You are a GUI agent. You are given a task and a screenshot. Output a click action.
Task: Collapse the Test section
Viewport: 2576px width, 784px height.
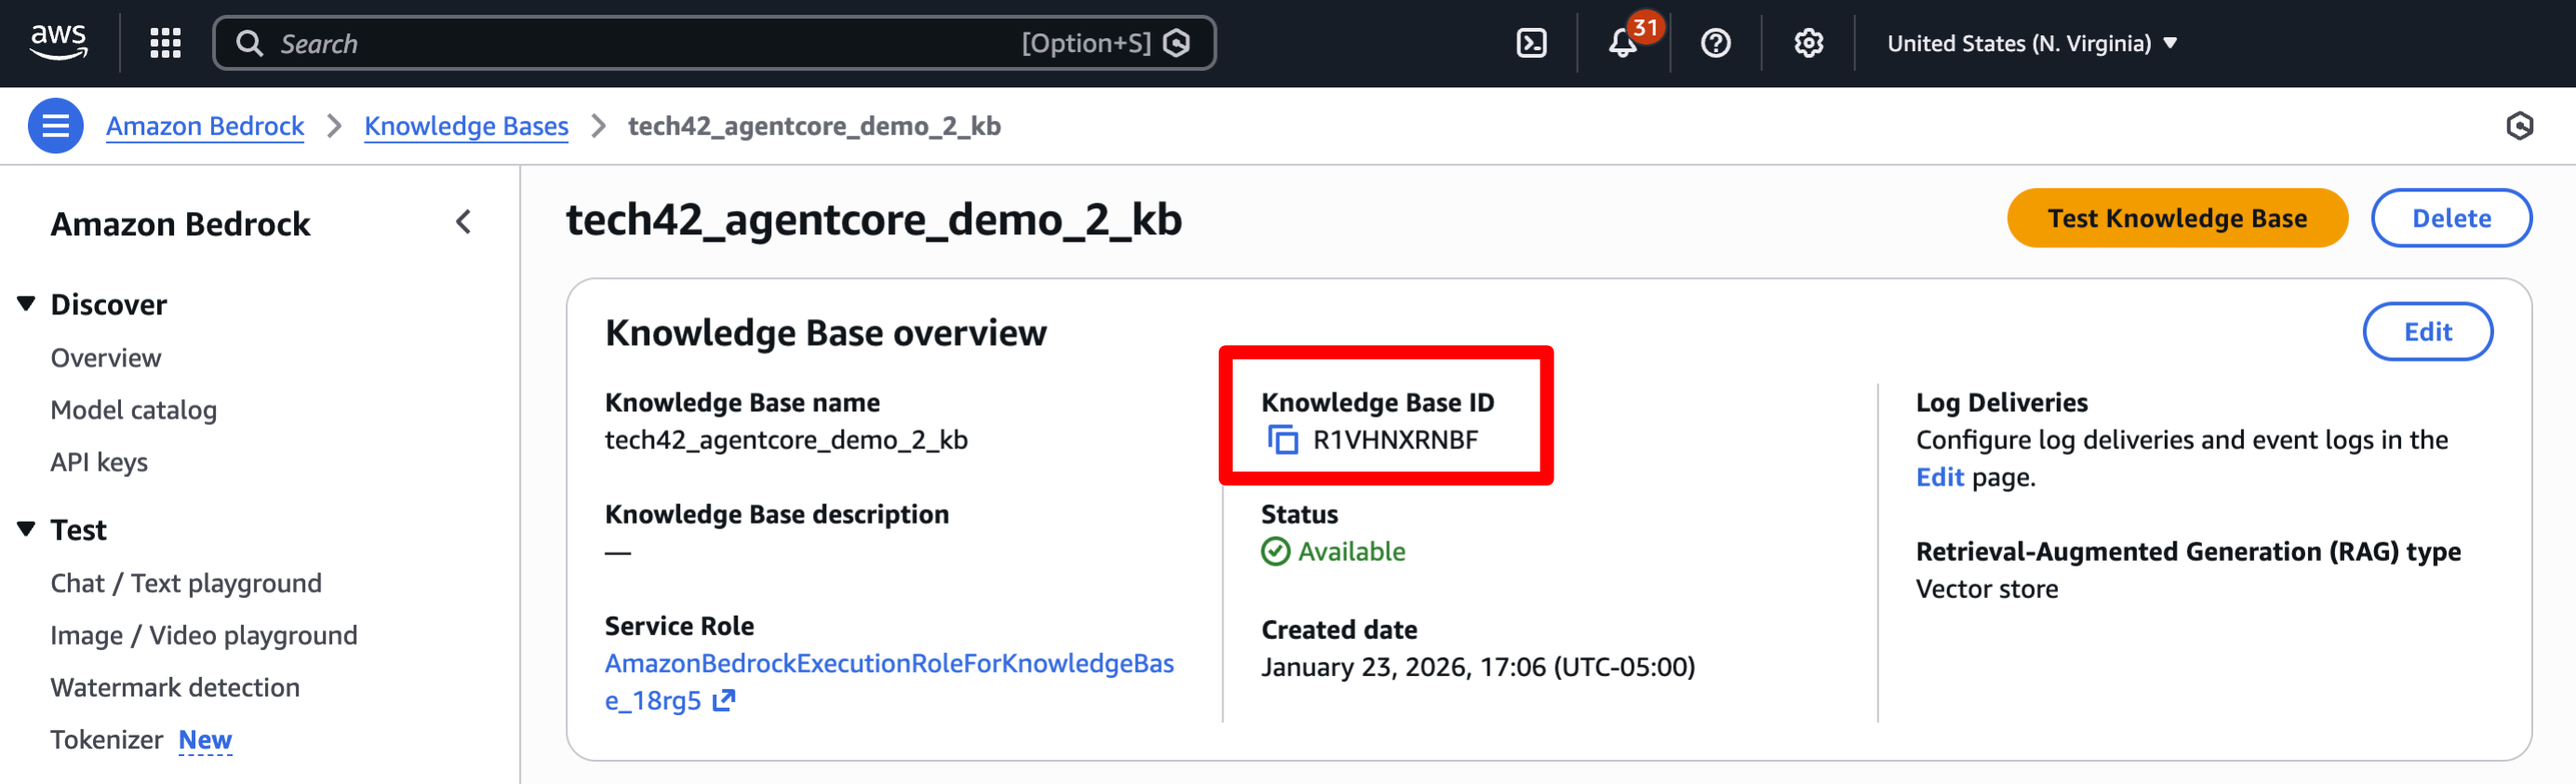pos(27,528)
